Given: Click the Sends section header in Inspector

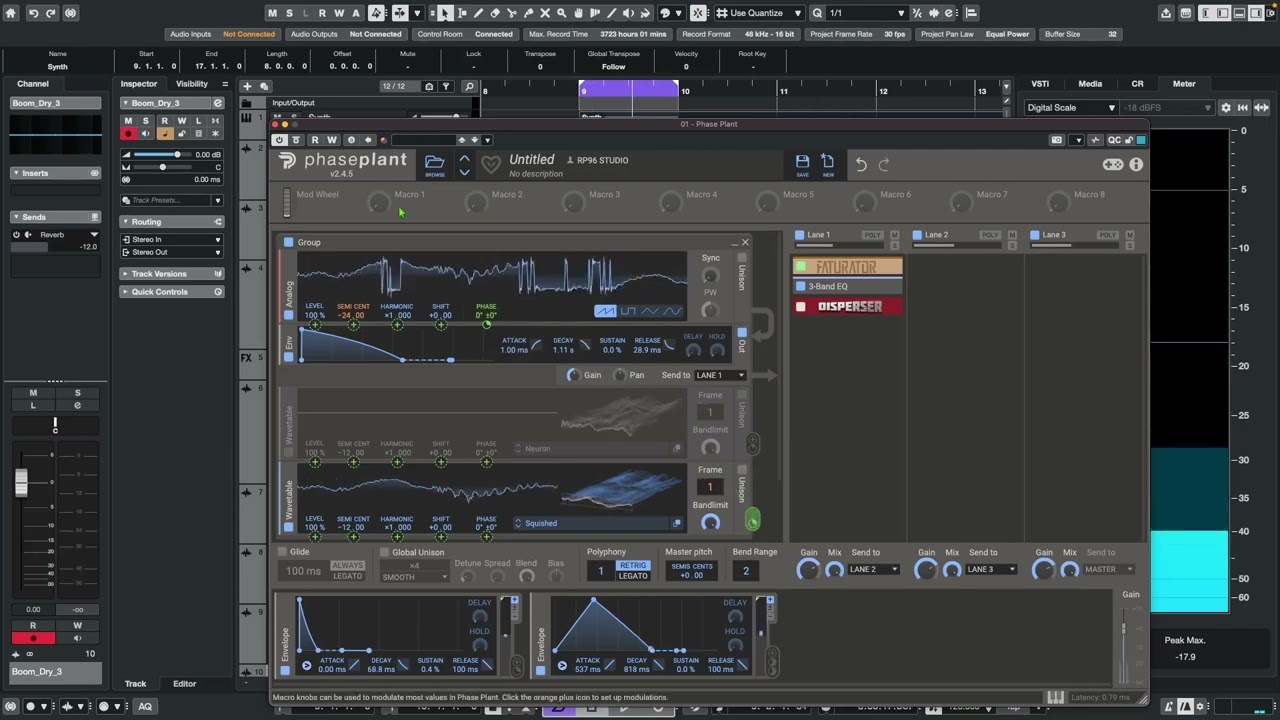Looking at the screenshot, I should tap(55, 217).
